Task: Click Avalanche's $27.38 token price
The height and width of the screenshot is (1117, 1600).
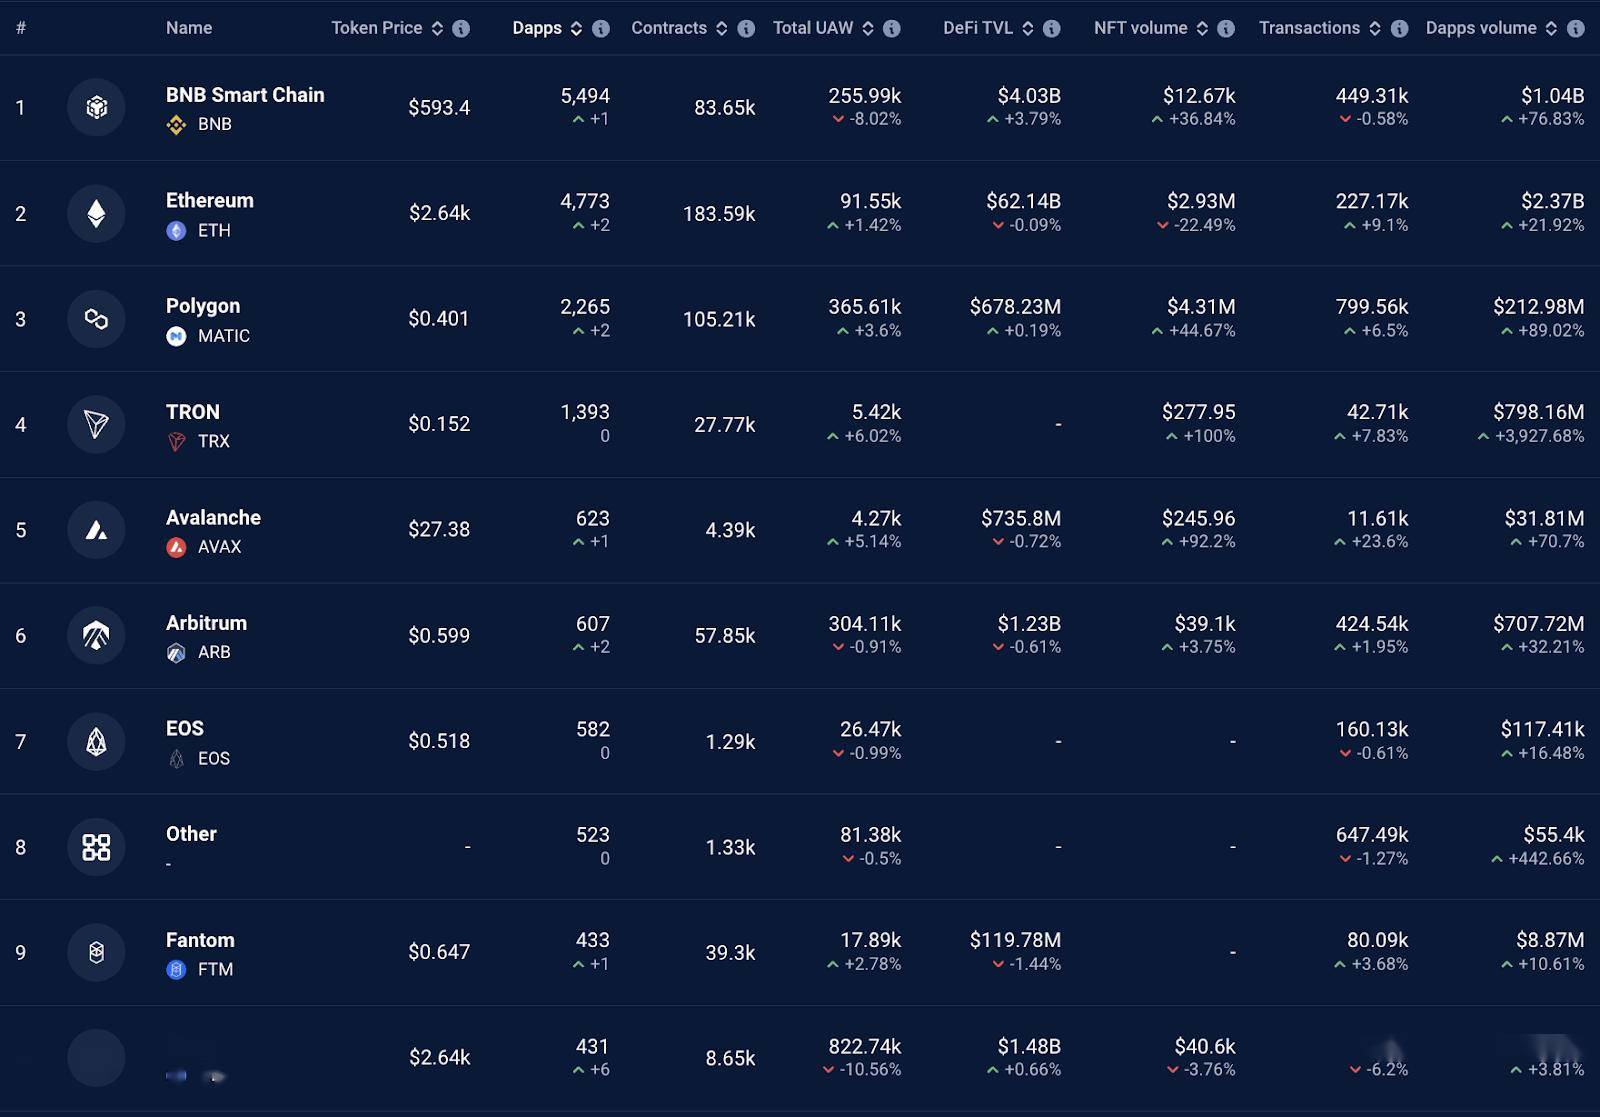Action: [x=439, y=529]
